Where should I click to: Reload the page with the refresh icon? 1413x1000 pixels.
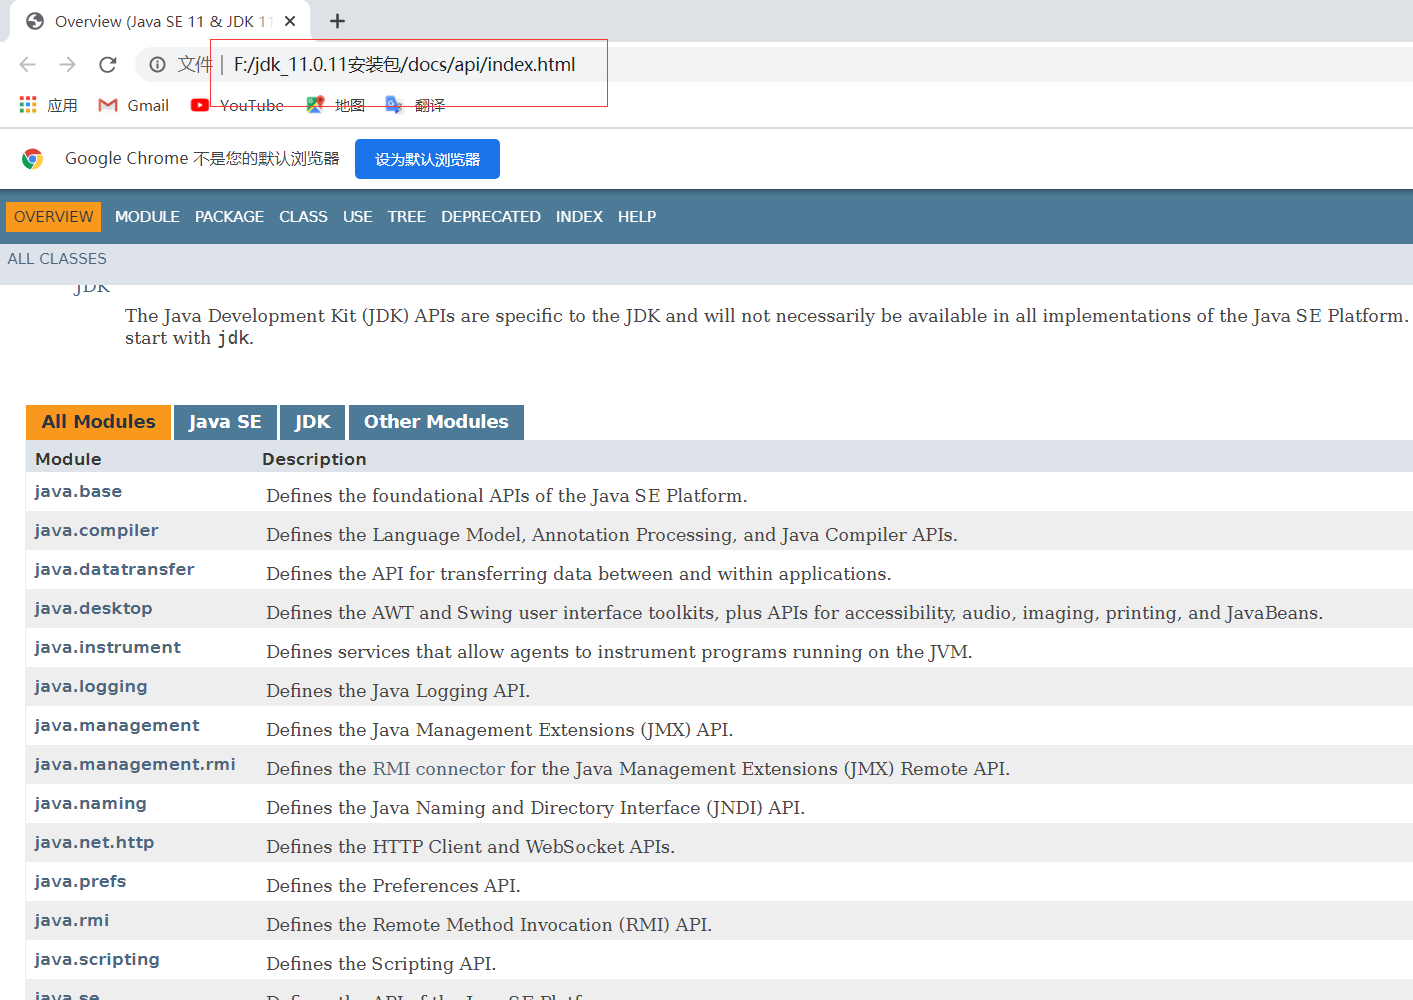click(x=107, y=64)
